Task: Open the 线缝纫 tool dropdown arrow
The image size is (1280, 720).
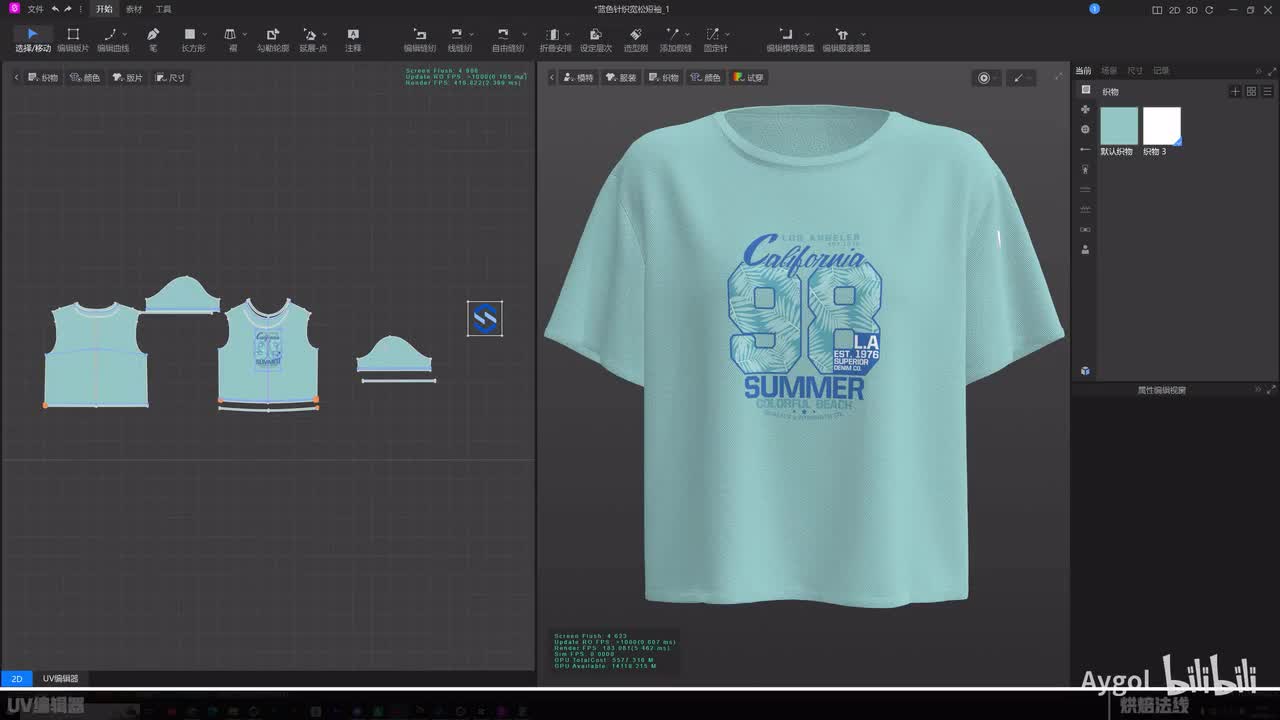Action: pyautogui.click(x=471, y=35)
